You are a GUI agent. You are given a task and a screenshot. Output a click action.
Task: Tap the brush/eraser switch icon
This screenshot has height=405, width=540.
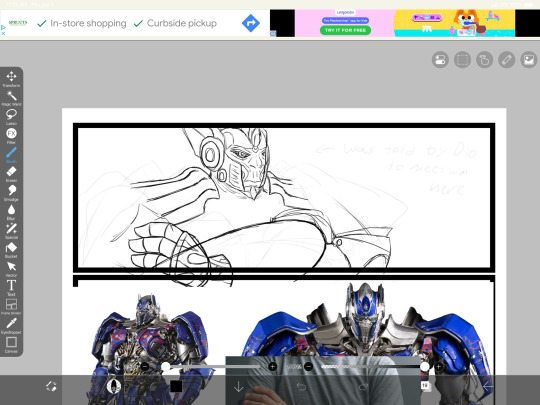[x=51, y=386]
